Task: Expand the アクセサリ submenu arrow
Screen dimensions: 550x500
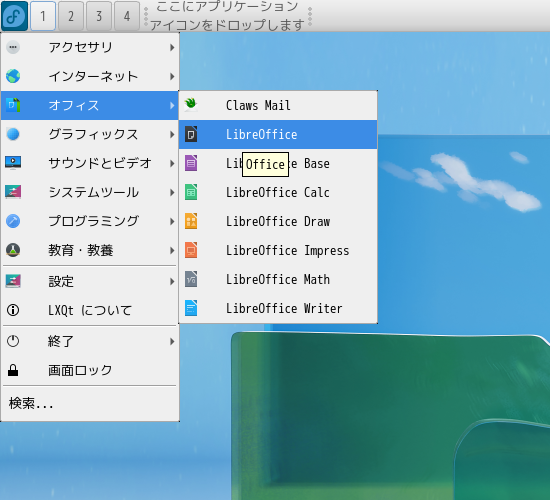Action: click(172, 47)
